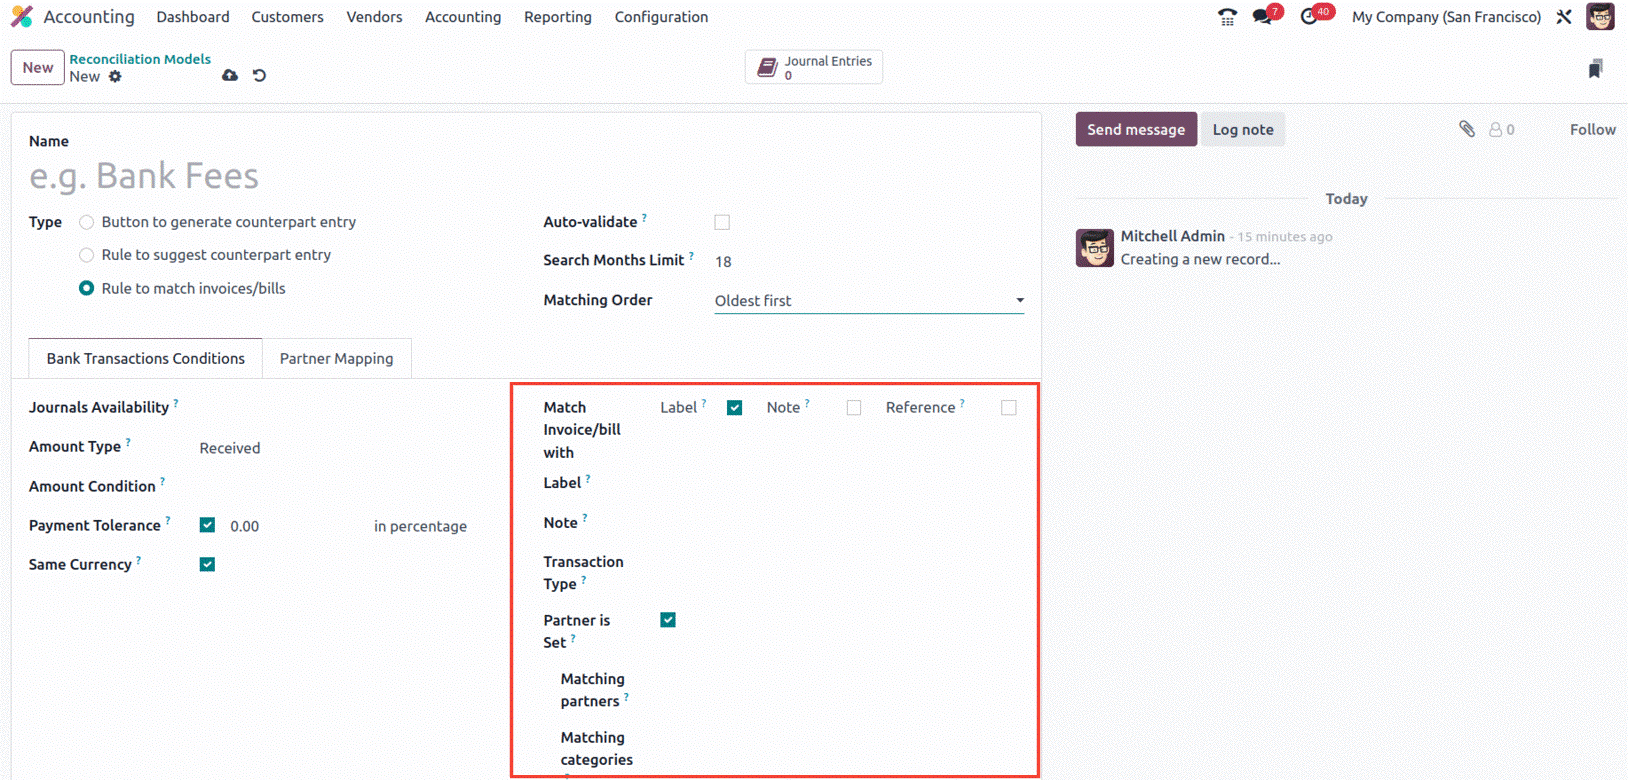1628x780 pixels.
Task: Open the activities clock icon
Action: (1309, 17)
